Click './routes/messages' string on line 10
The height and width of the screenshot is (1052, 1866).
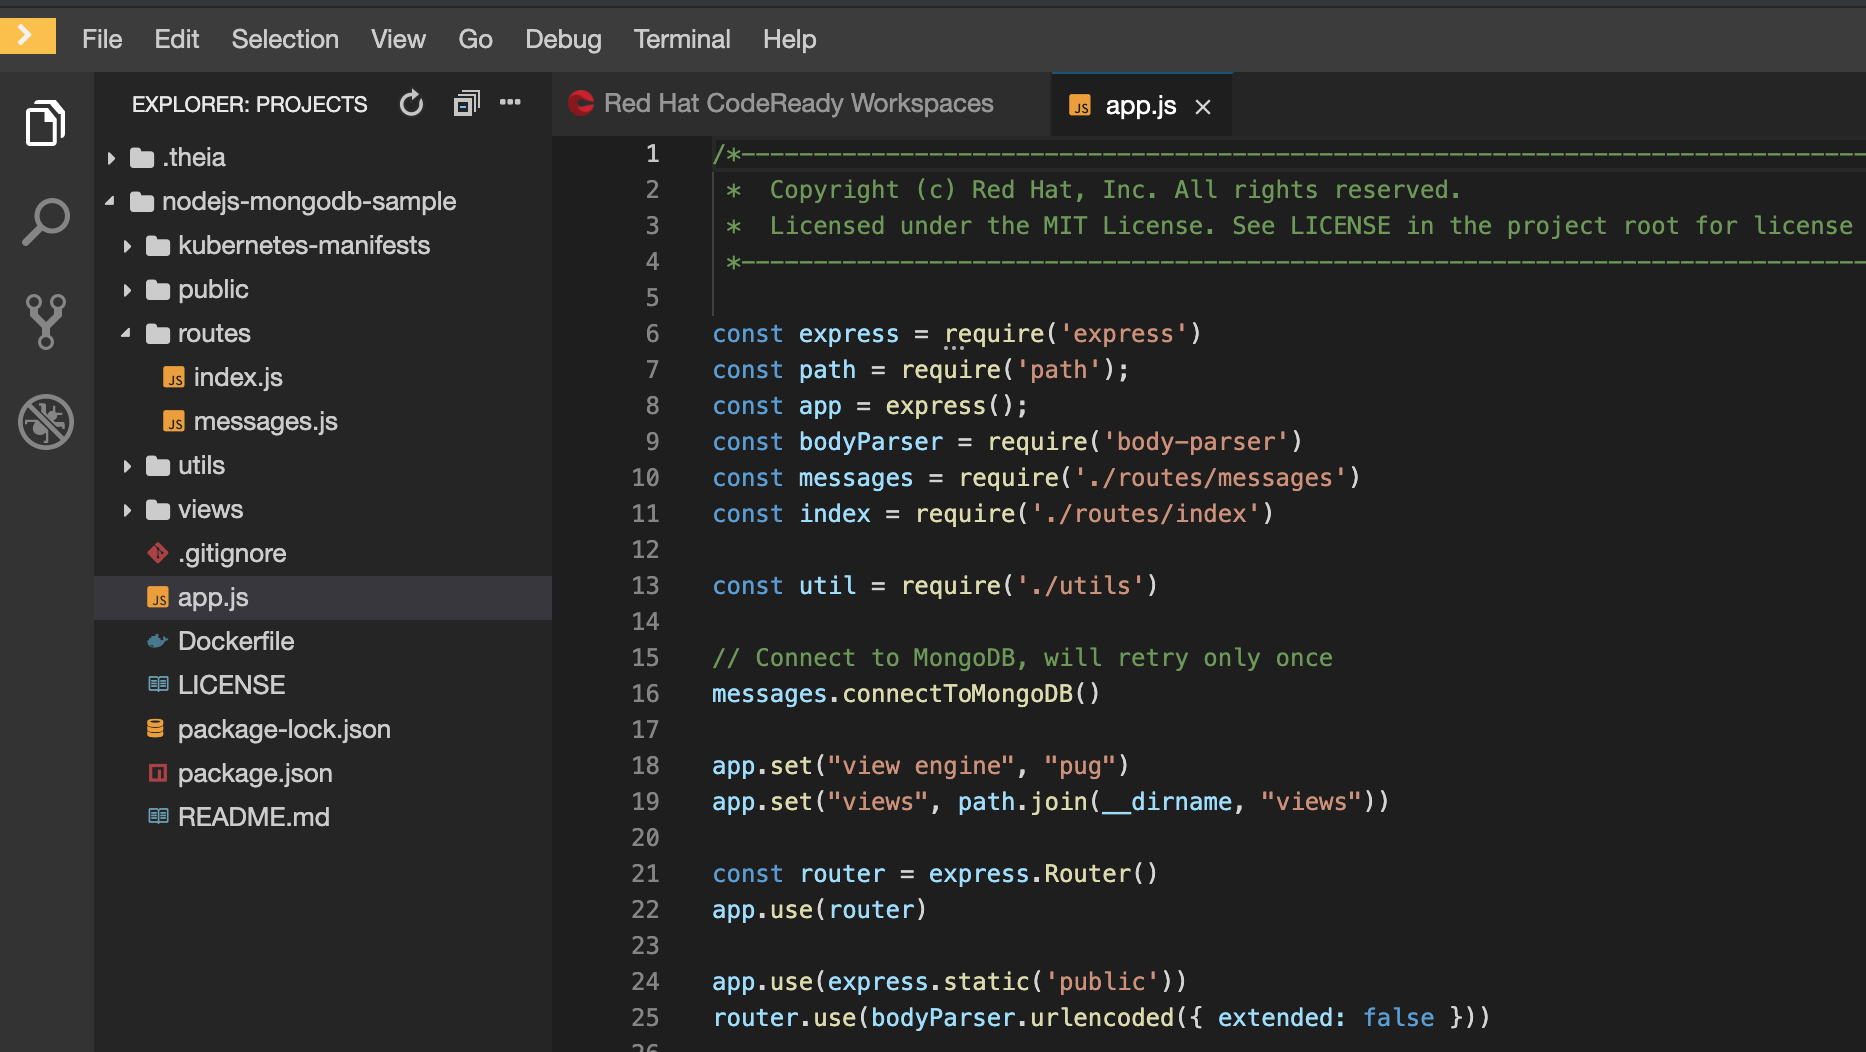(1209, 478)
